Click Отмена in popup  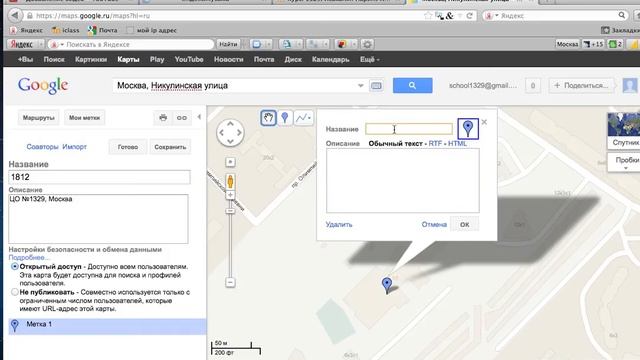434,224
